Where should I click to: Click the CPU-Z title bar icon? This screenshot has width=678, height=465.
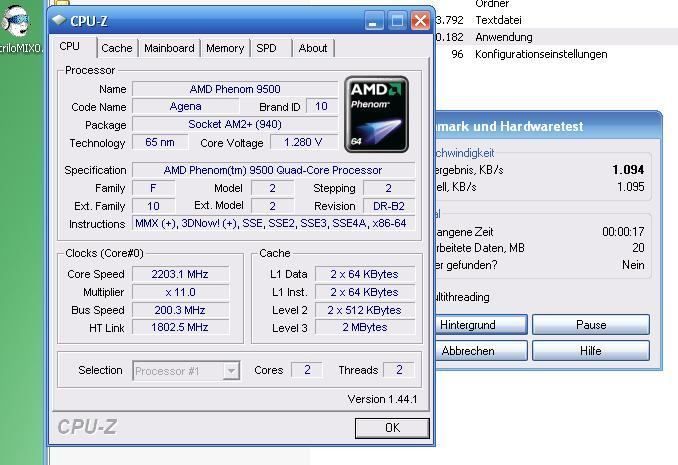point(59,20)
